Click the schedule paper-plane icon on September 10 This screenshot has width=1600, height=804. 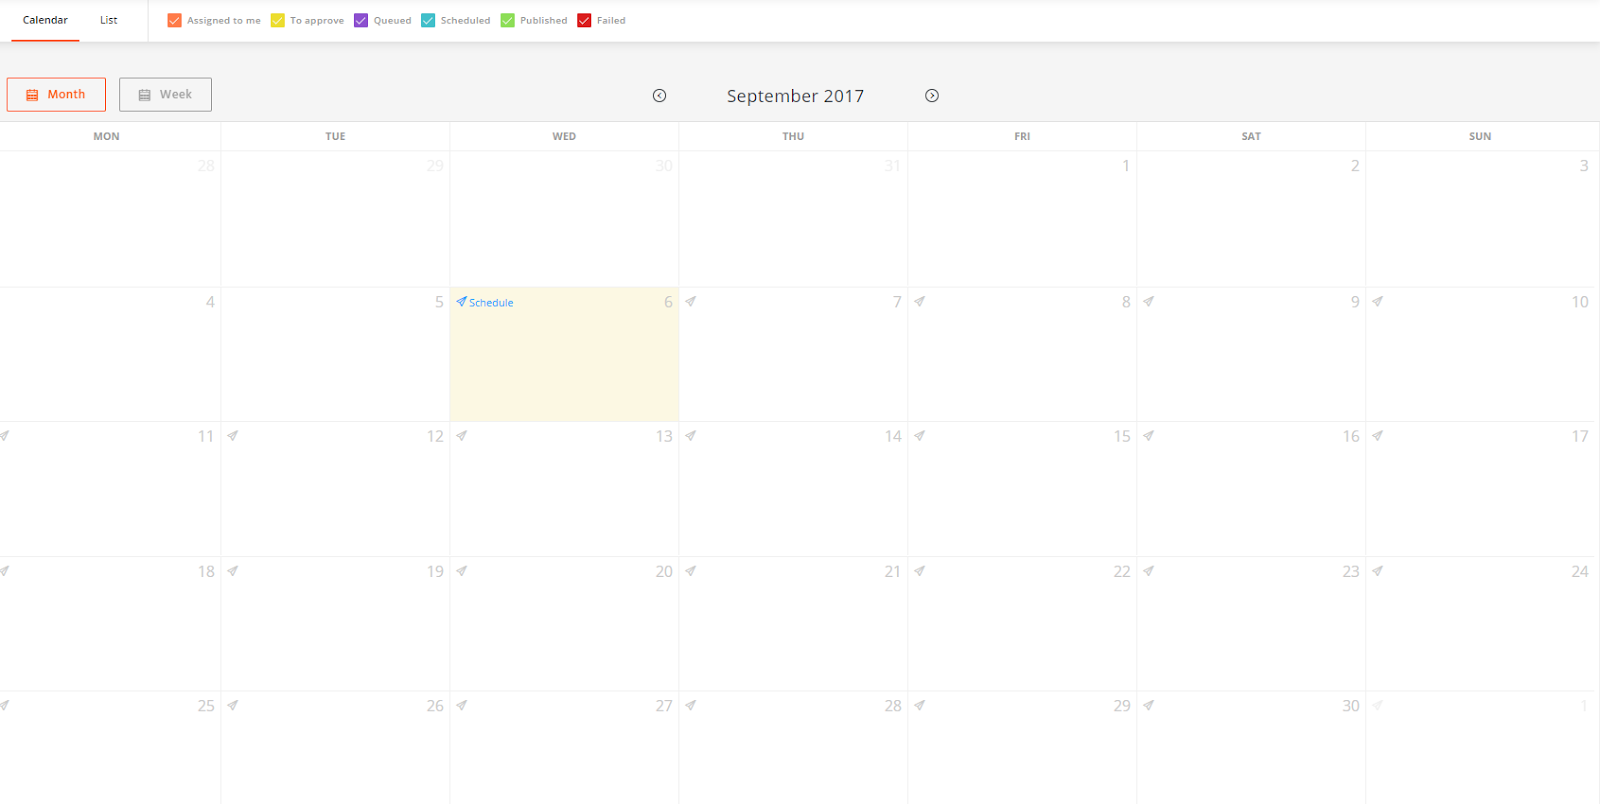click(x=1378, y=301)
